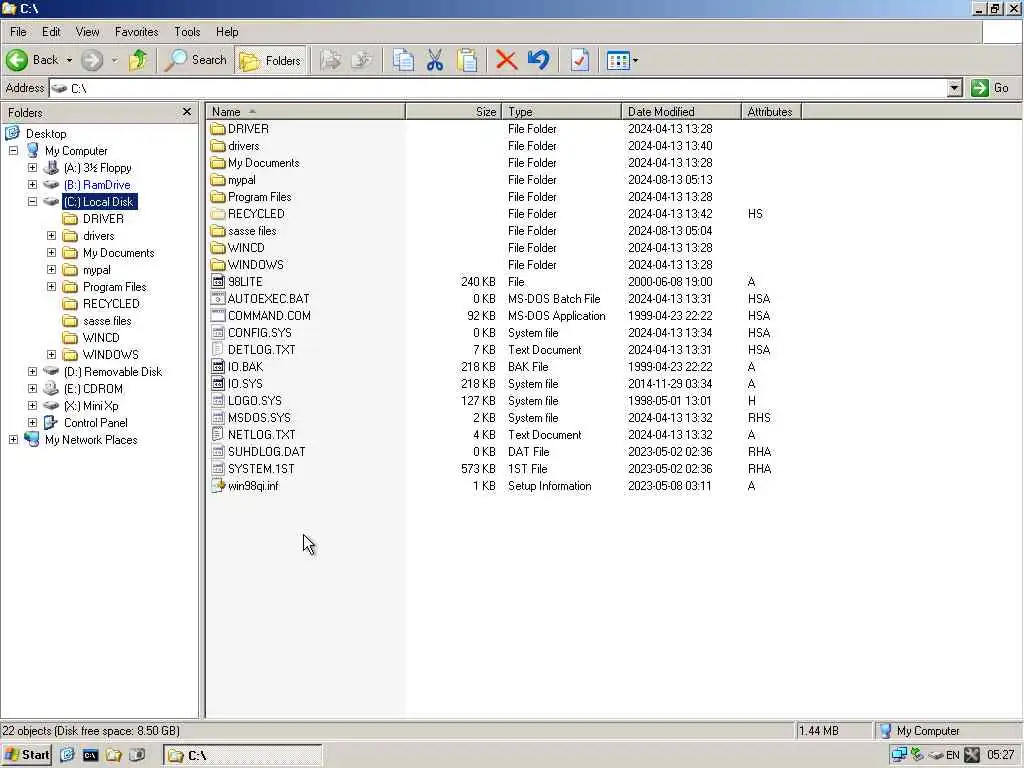Viewport: 1024px width, 768px height.
Task: Expand the (E:) CDROM node
Action: 32,389
